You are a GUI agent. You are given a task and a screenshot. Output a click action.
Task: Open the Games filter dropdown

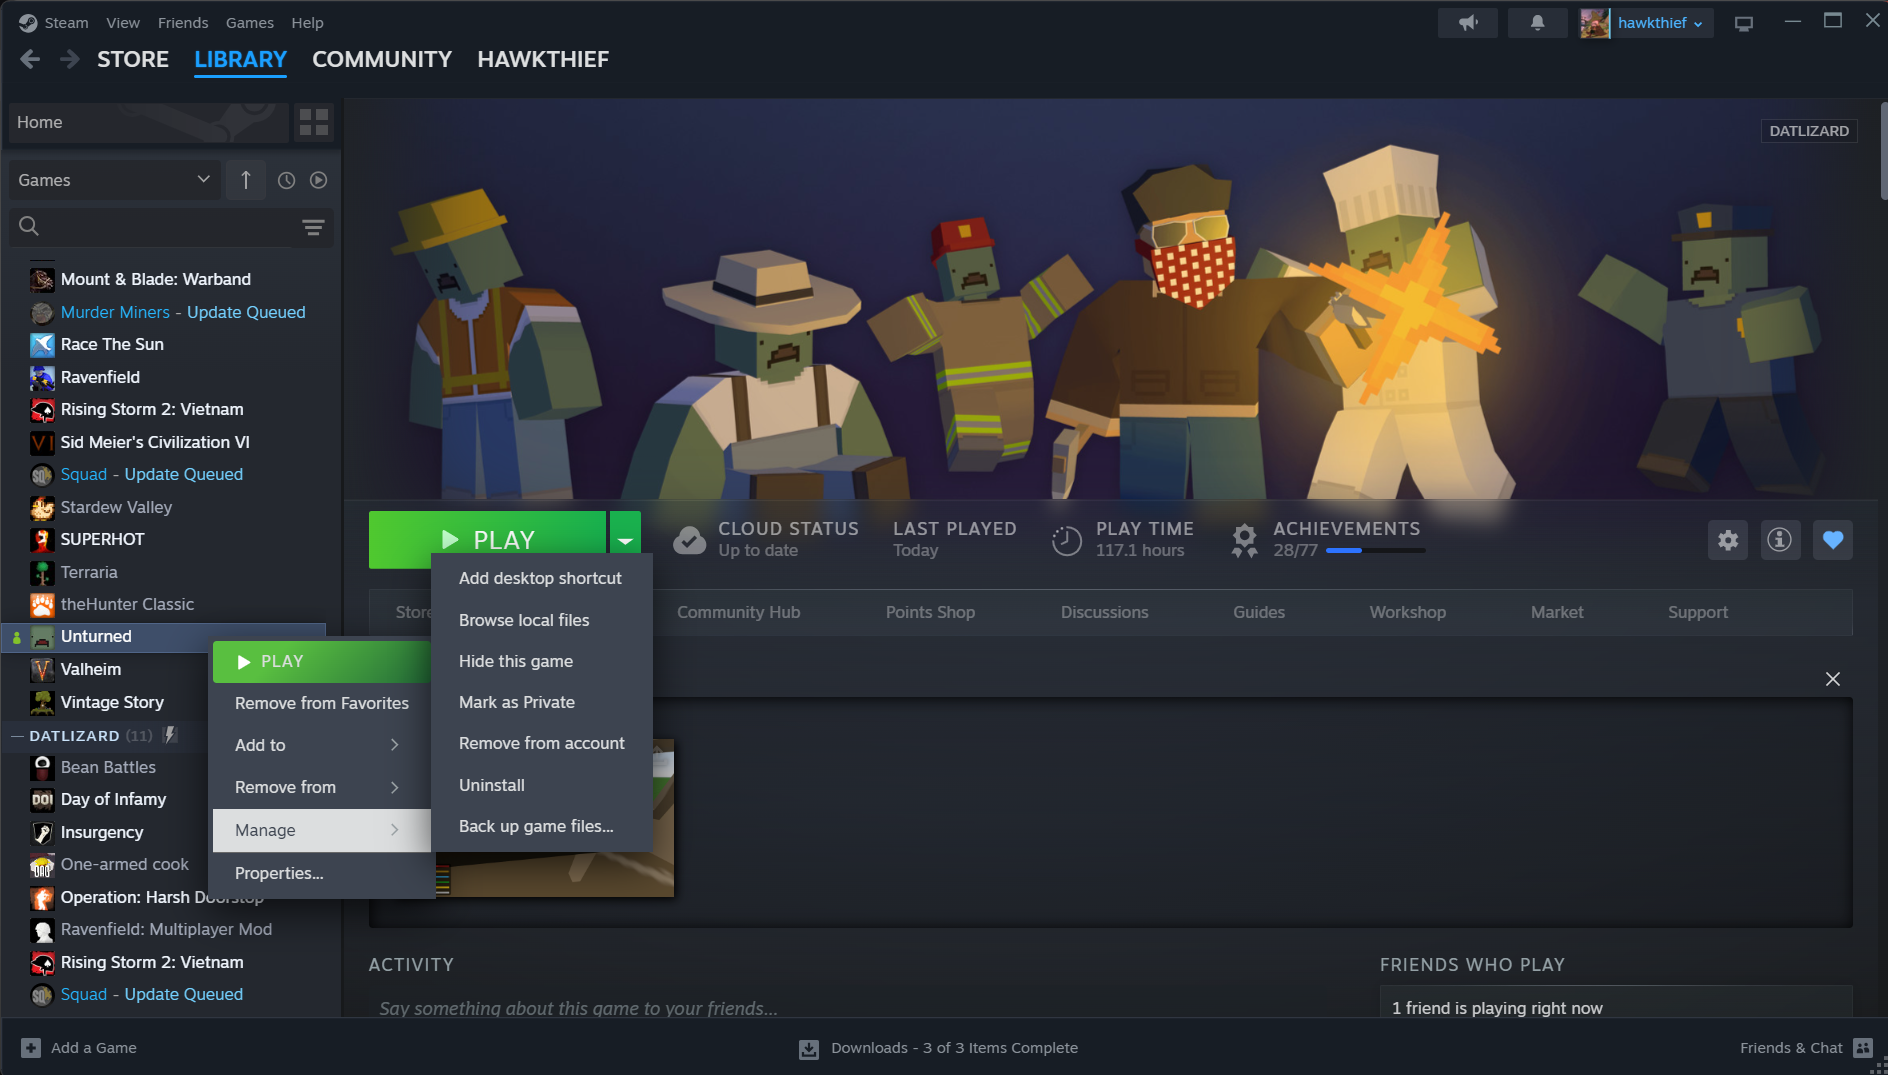point(114,180)
